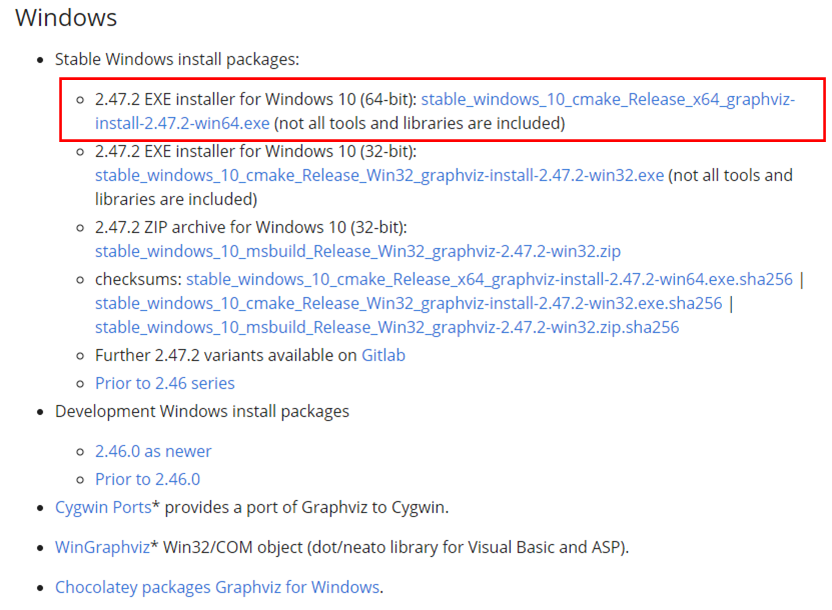Visit the Cygwin Ports link
This screenshot has width=832, height=610.
(x=103, y=507)
